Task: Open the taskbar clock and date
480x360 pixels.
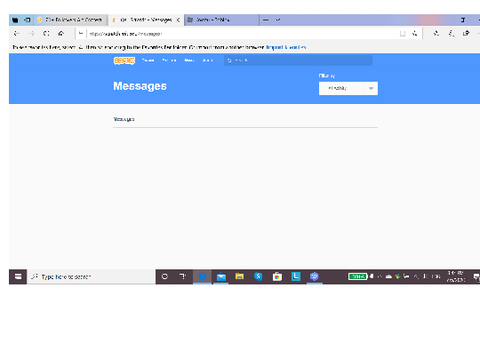Action: pos(456,277)
